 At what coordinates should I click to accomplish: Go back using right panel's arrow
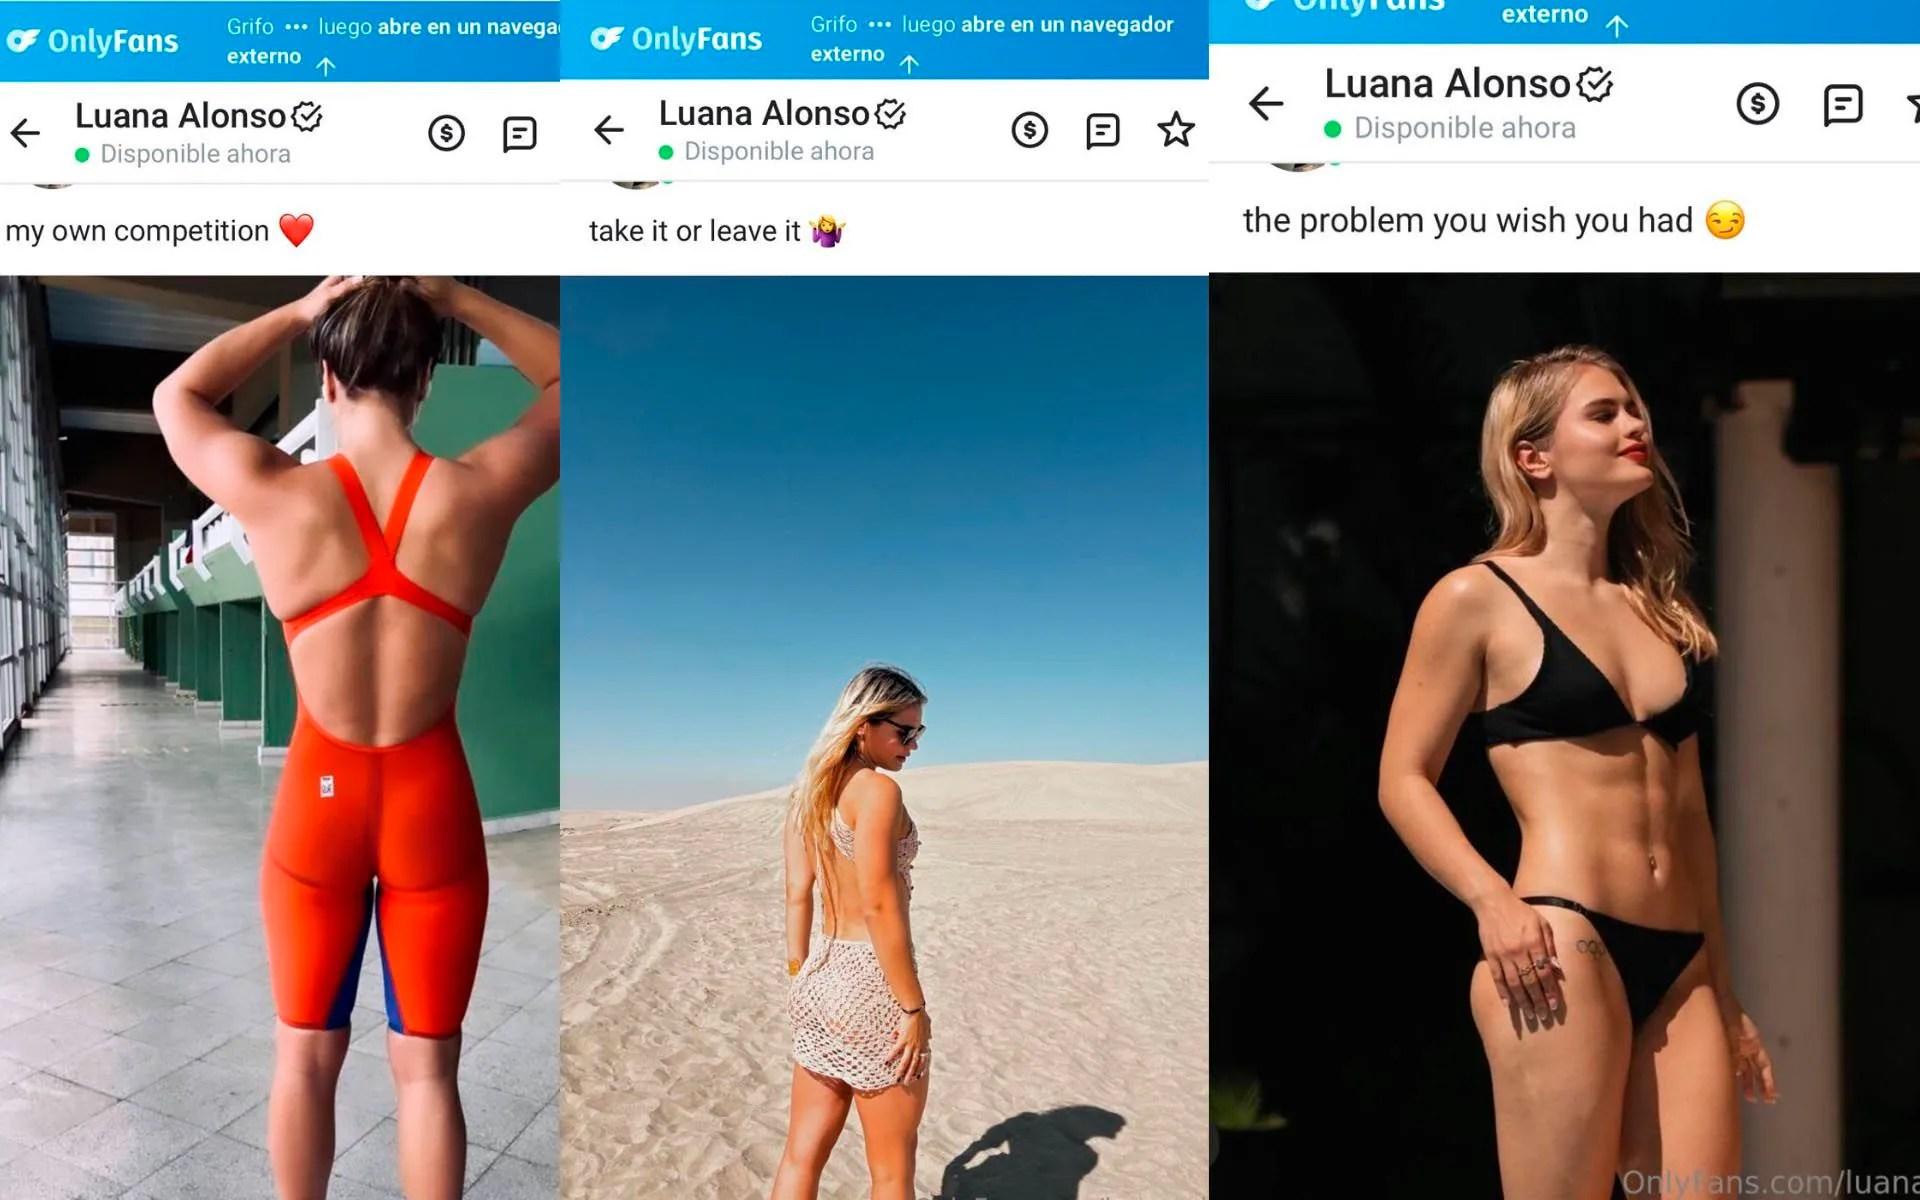(x=1266, y=102)
